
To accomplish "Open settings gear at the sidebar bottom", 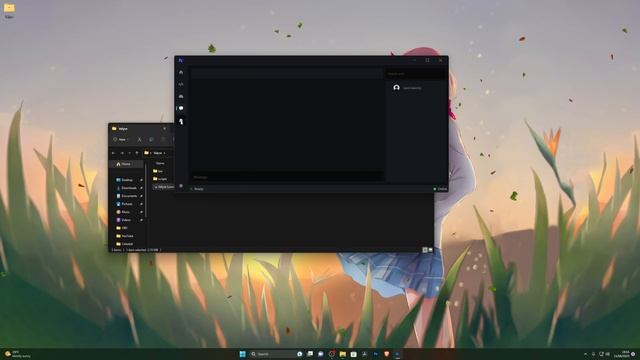I will point(181,186).
